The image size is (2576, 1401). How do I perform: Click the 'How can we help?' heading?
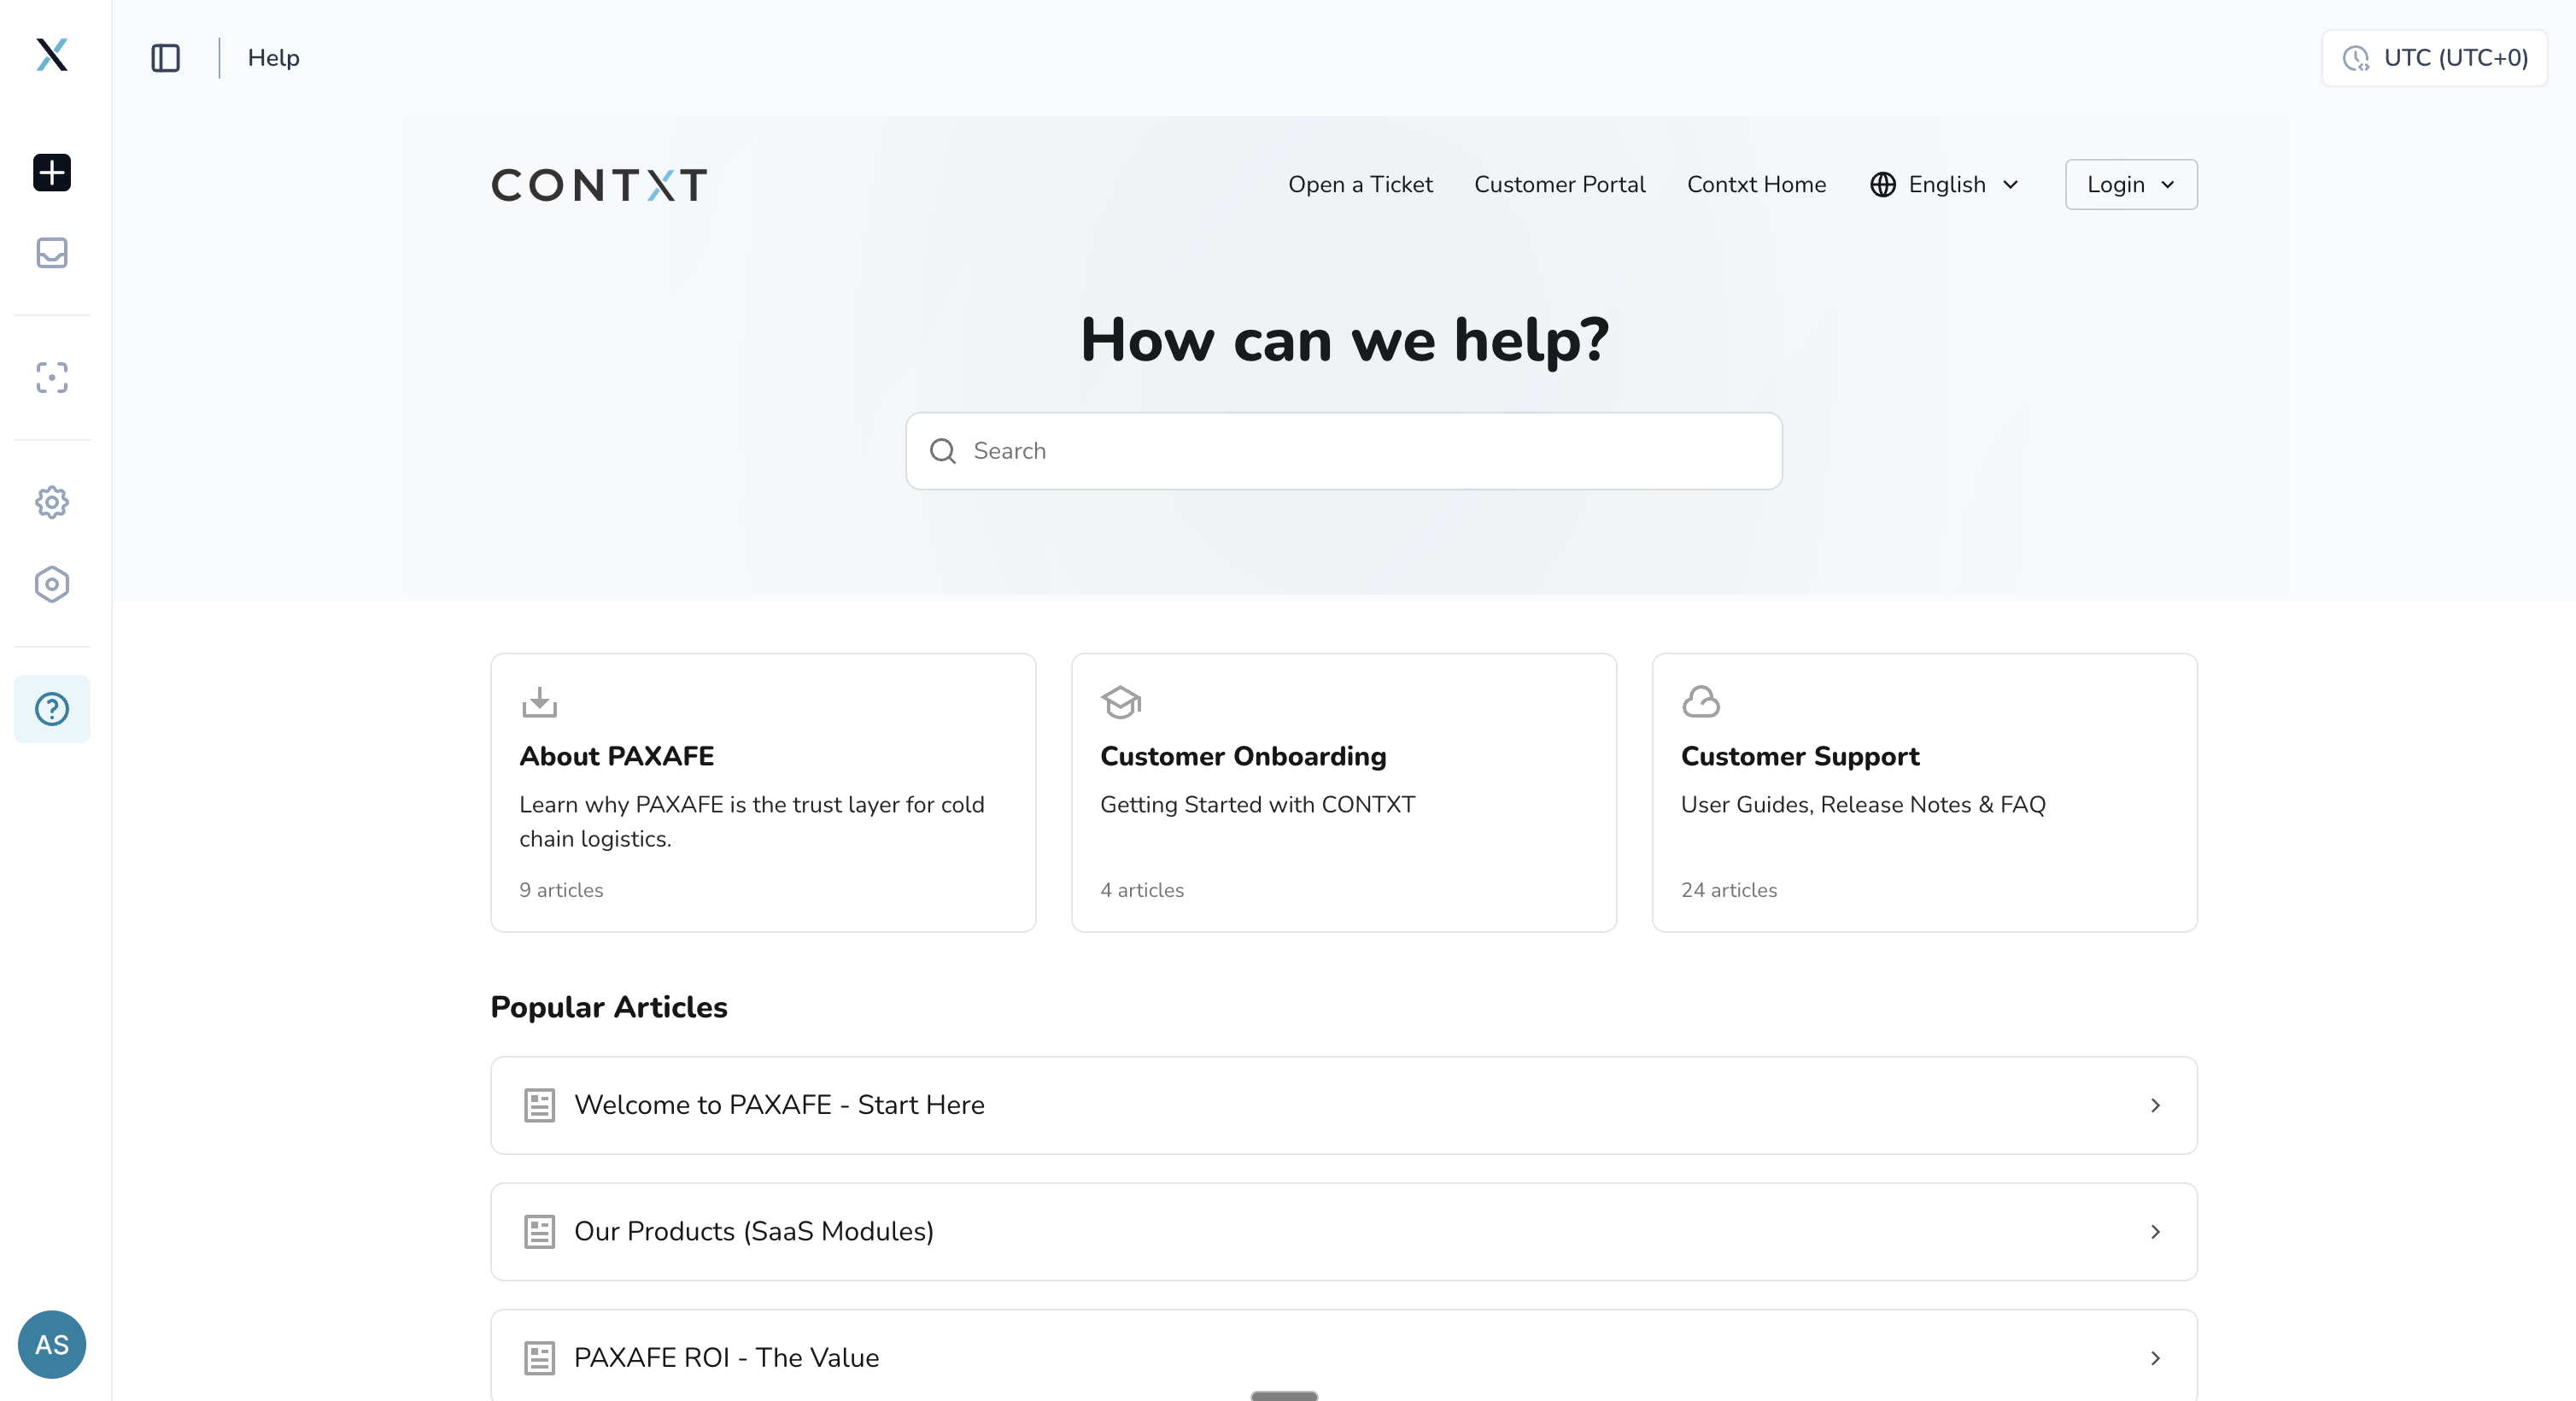point(1345,340)
